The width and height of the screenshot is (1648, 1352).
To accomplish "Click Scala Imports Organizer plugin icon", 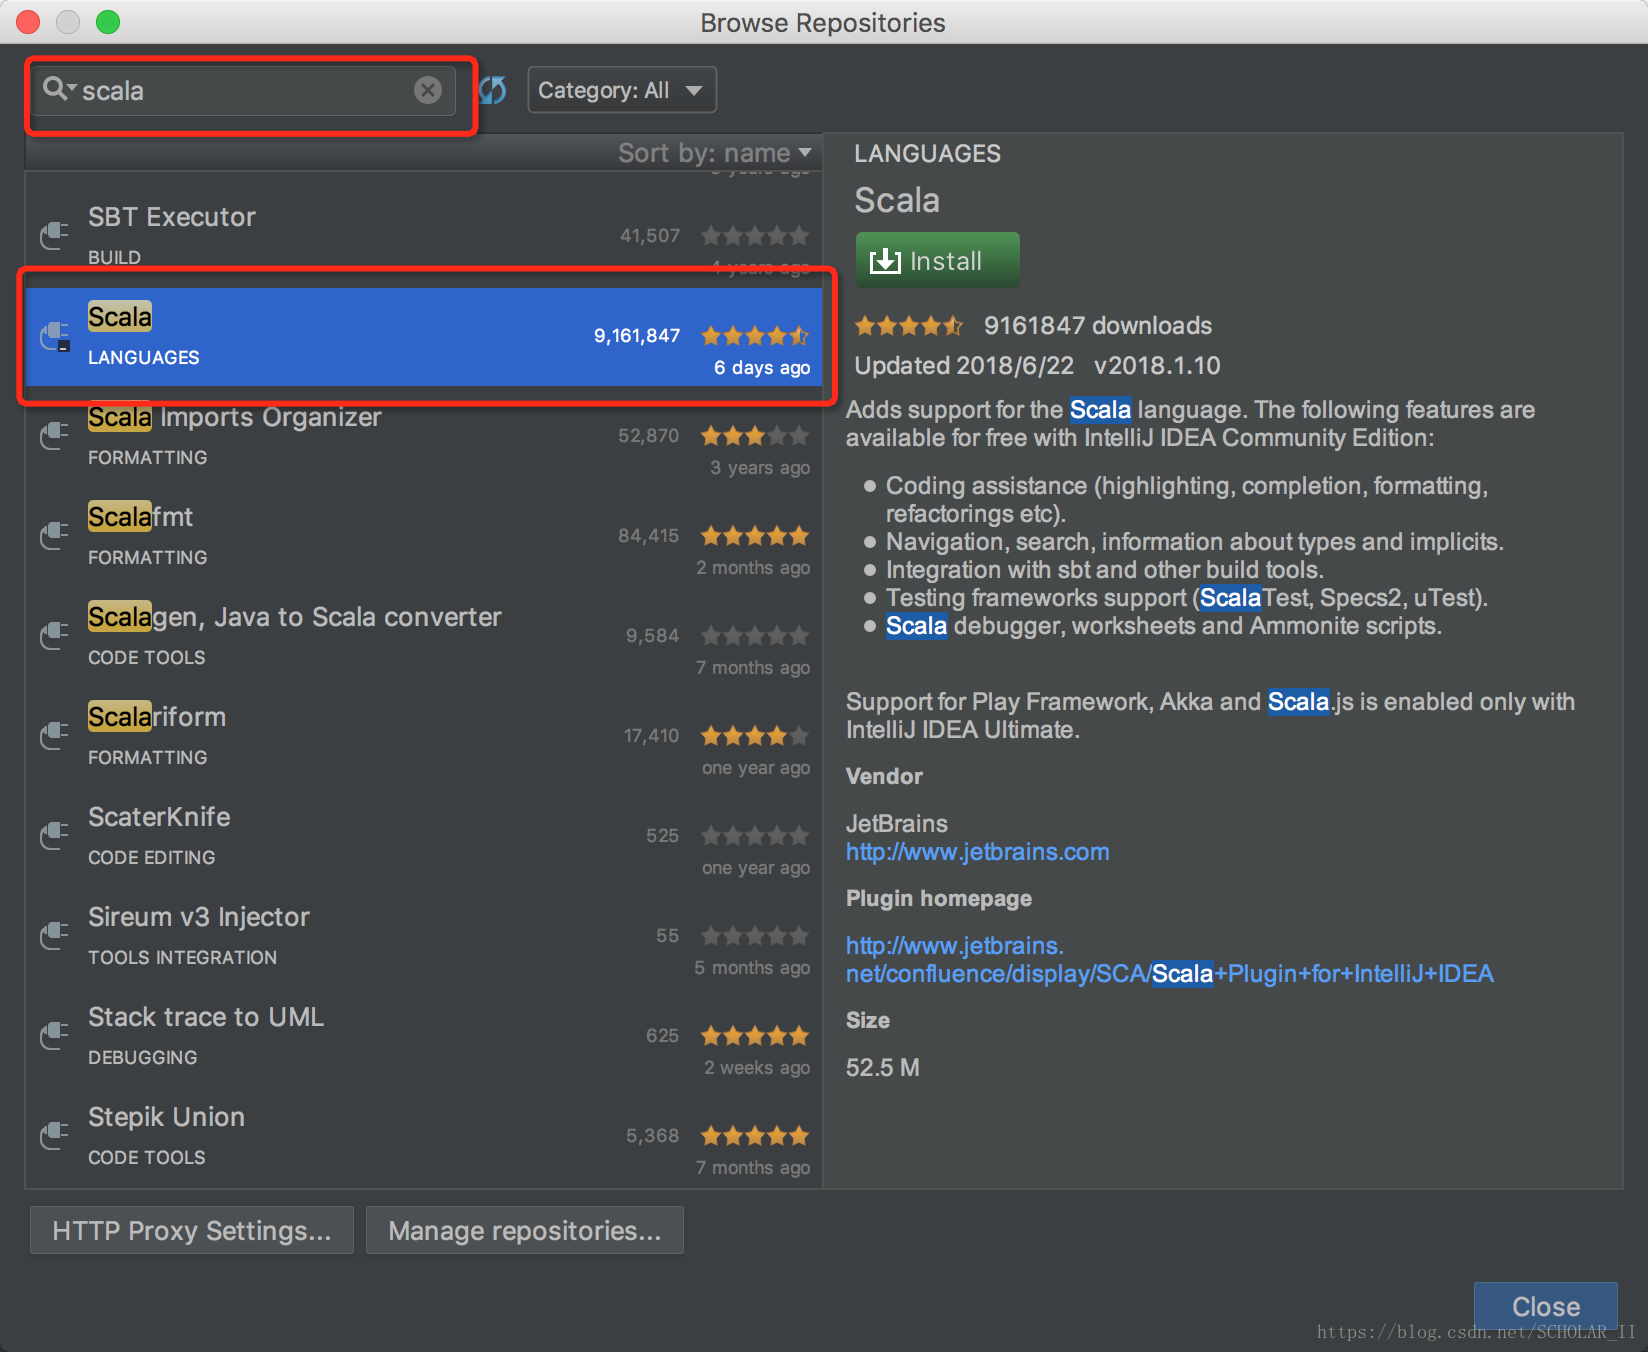I will (x=54, y=436).
